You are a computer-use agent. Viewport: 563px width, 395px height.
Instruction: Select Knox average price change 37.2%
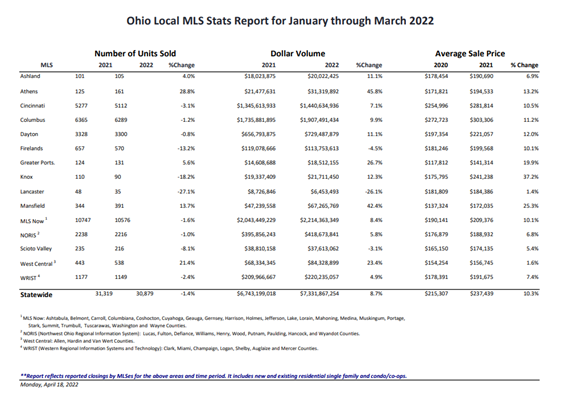pyautogui.click(x=531, y=177)
